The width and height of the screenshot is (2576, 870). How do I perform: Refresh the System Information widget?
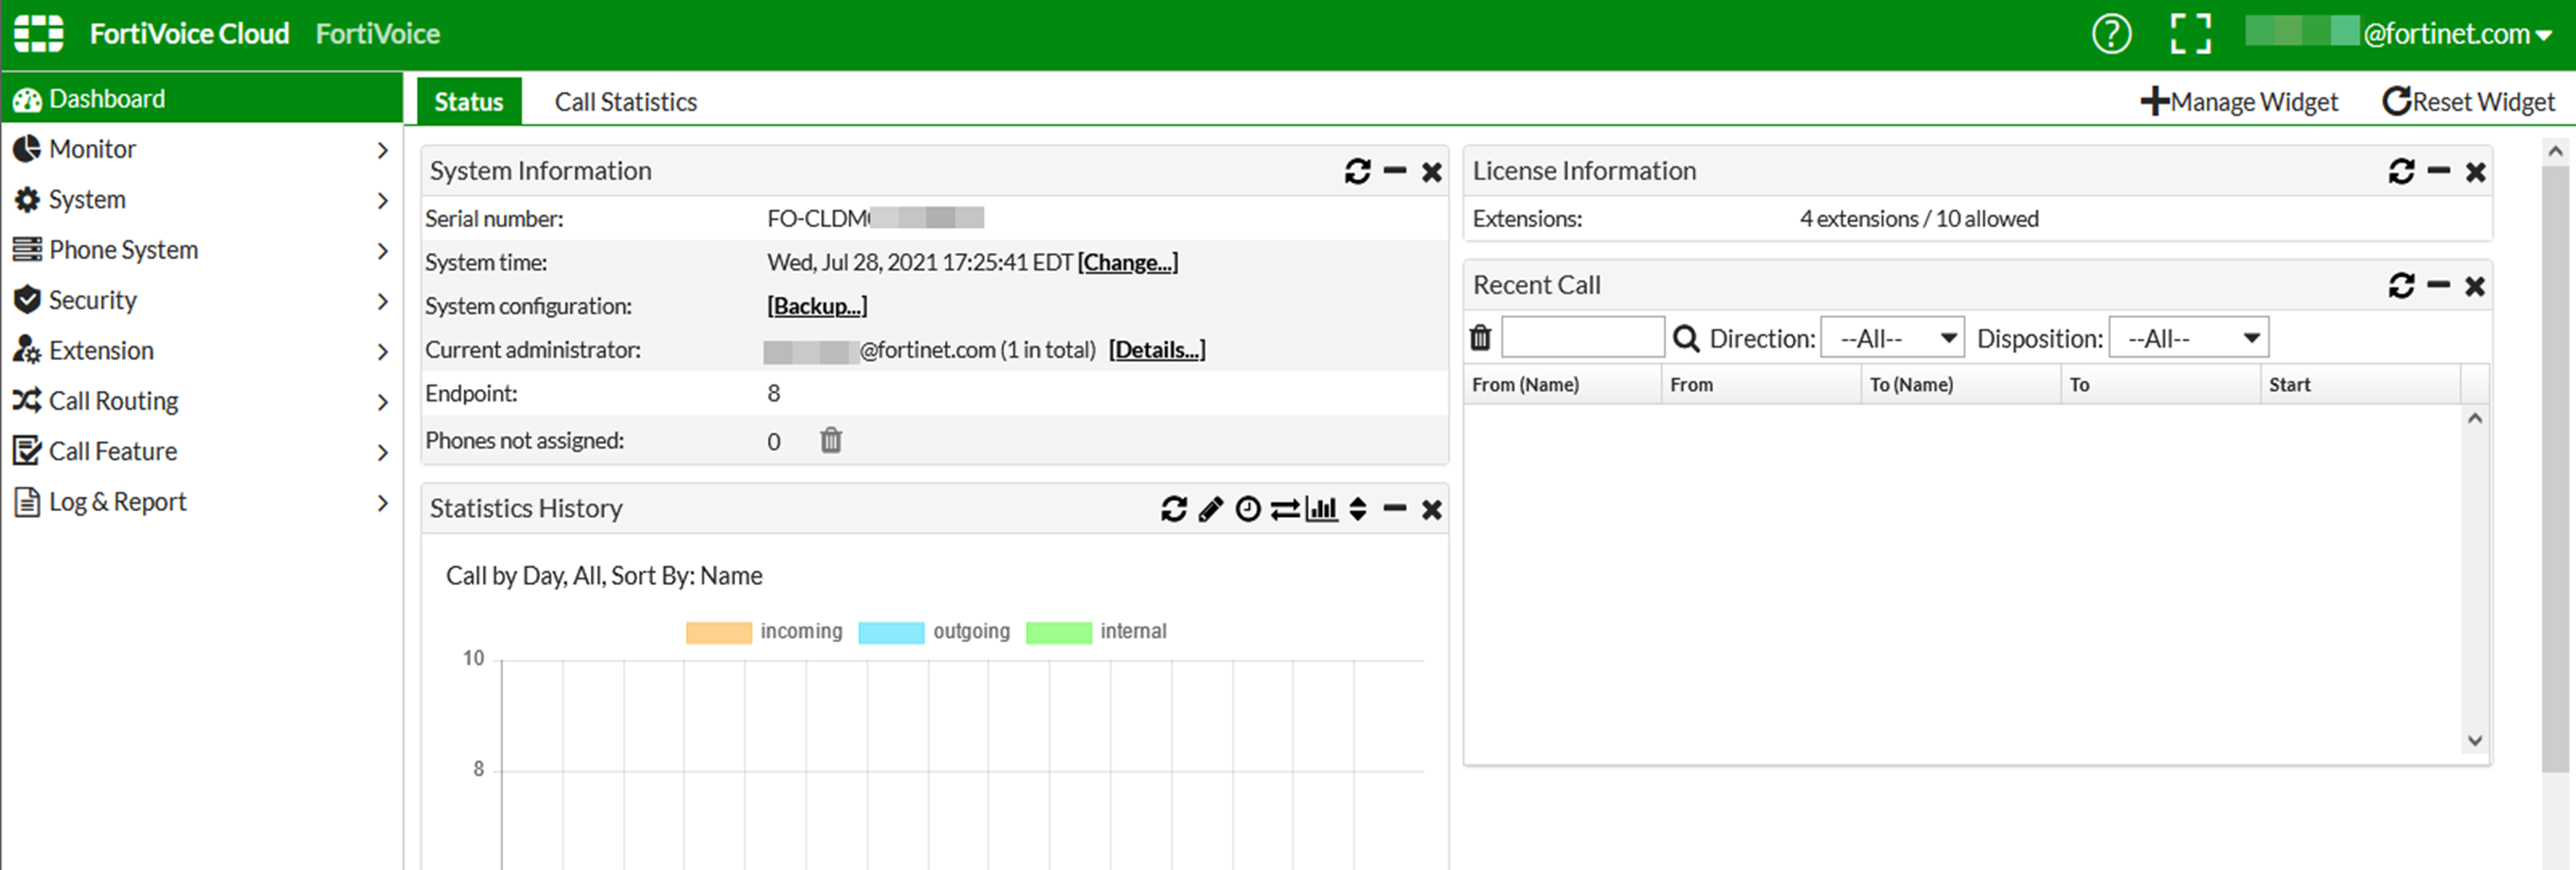click(x=1357, y=171)
